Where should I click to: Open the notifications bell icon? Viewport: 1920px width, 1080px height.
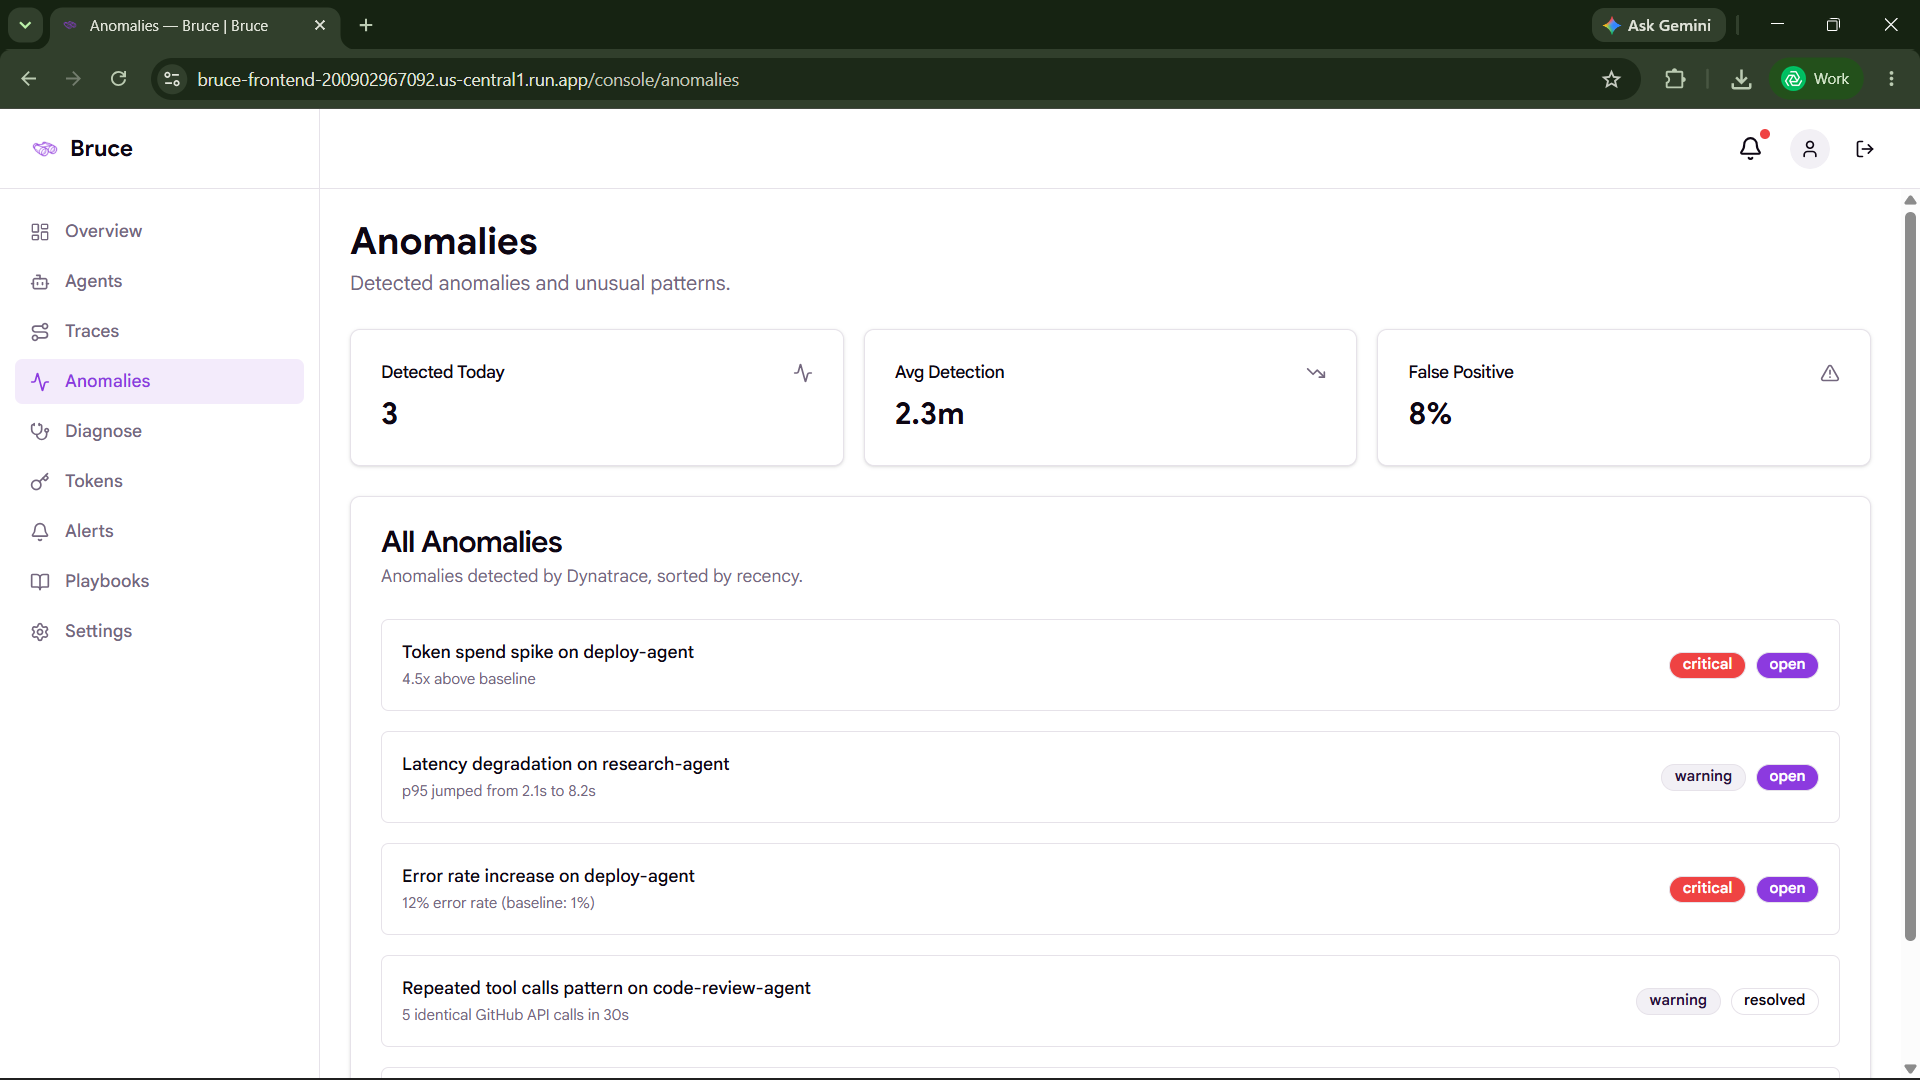pyautogui.click(x=1750, y=149)
